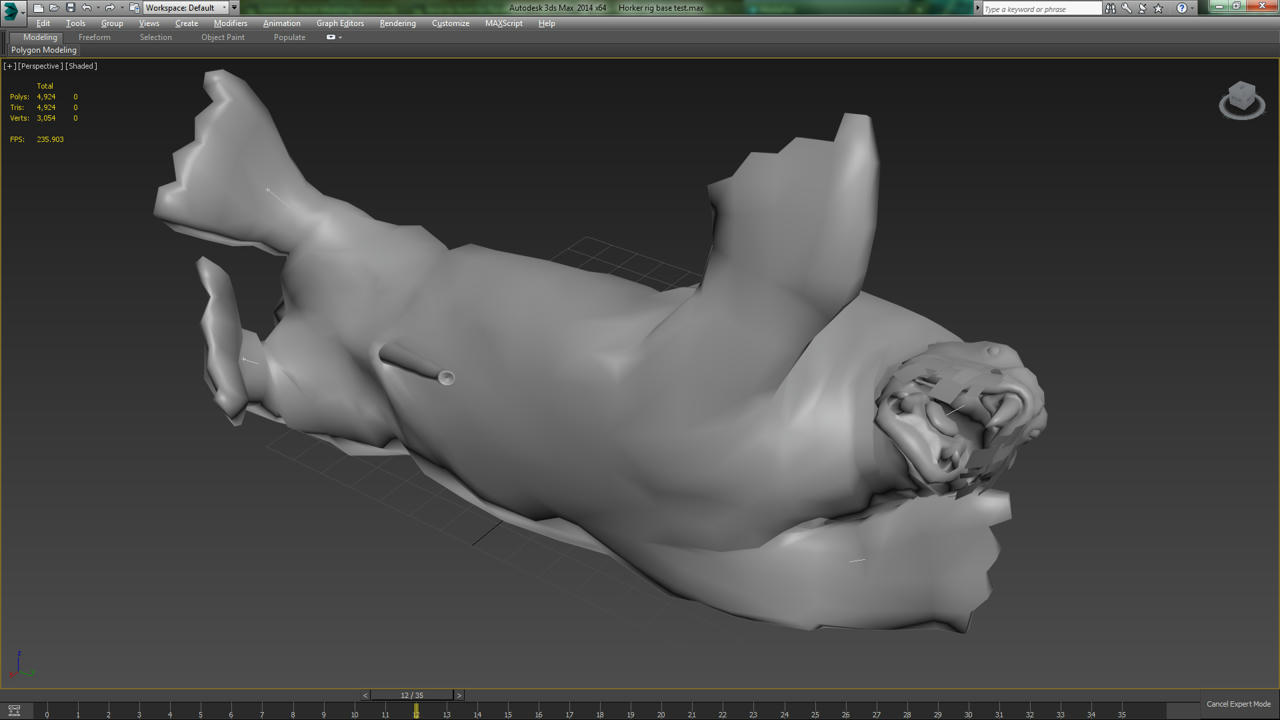The image size is (1280, 720).
Task: Open the Help menu
Action: click(x=547, y=23)
